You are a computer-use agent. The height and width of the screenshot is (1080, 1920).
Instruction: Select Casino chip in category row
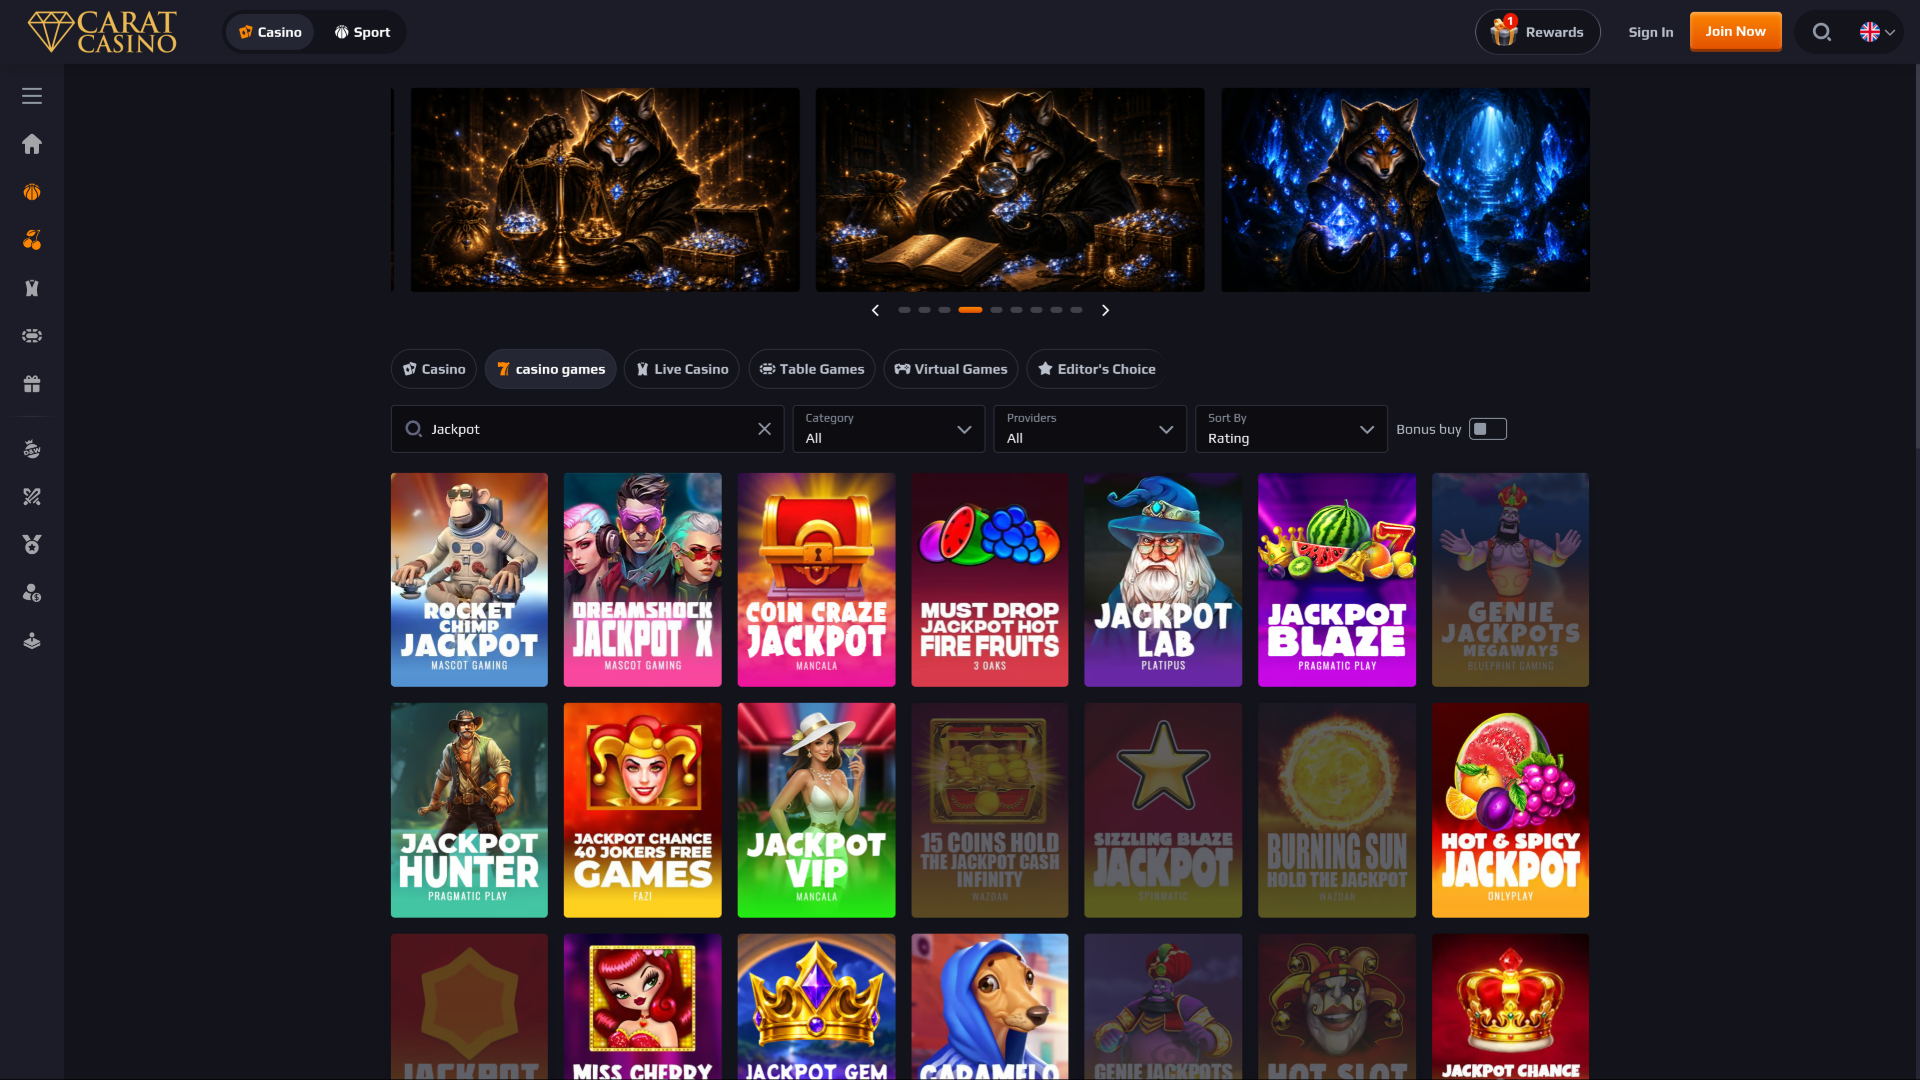pyautogui.click(x=434, y=369)
